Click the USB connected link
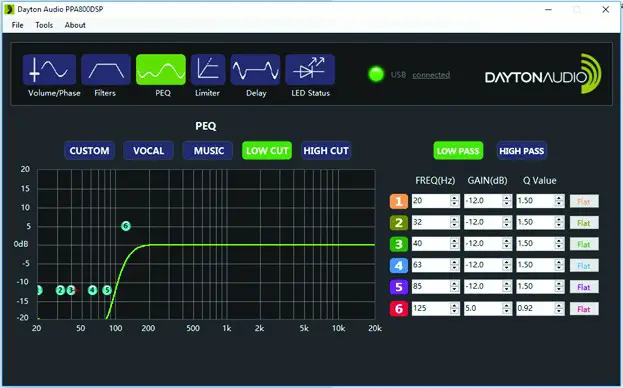Screen dimensions: 623x388 [431, 75]
